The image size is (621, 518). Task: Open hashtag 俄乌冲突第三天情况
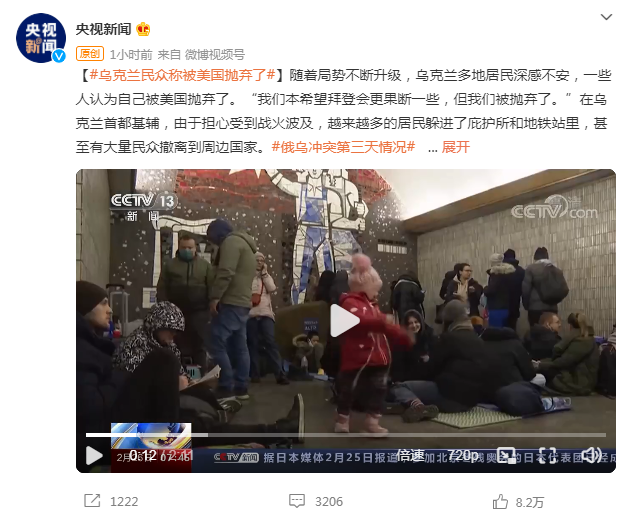pos(343,147)
